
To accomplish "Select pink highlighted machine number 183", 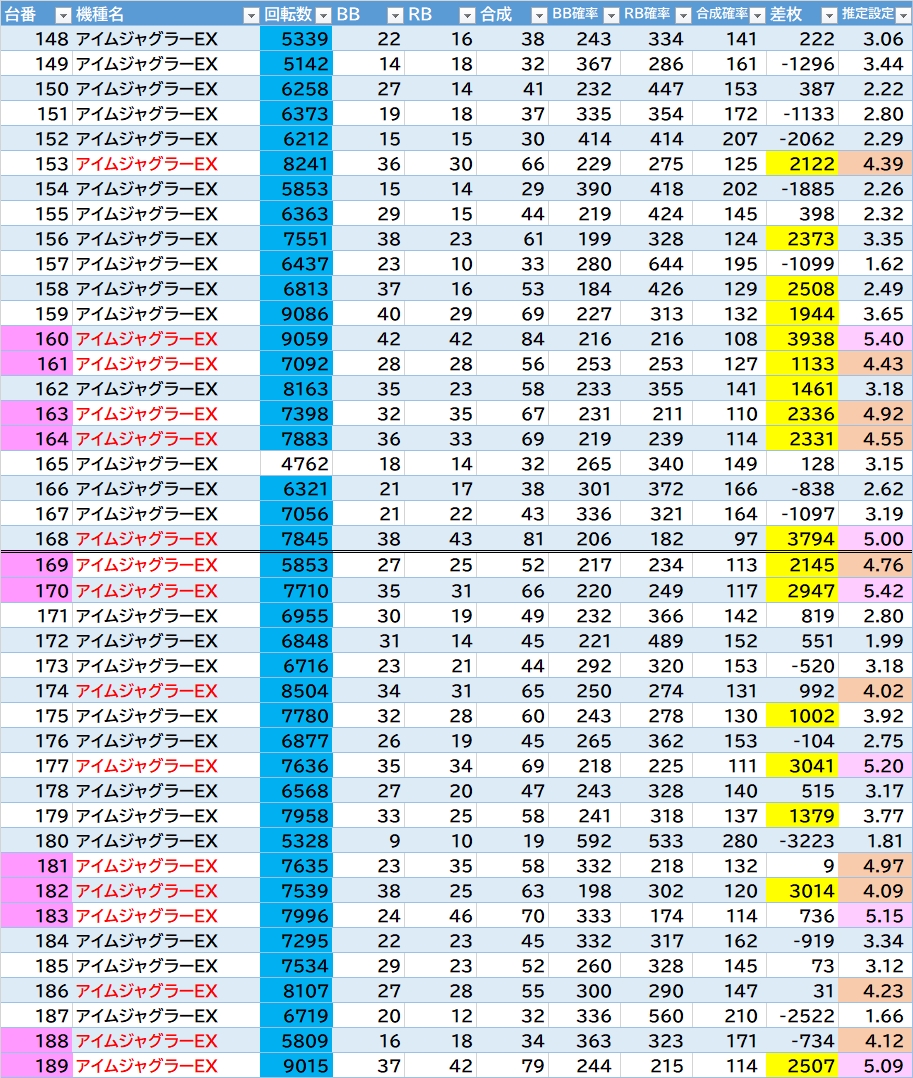I will click(36, 916).
